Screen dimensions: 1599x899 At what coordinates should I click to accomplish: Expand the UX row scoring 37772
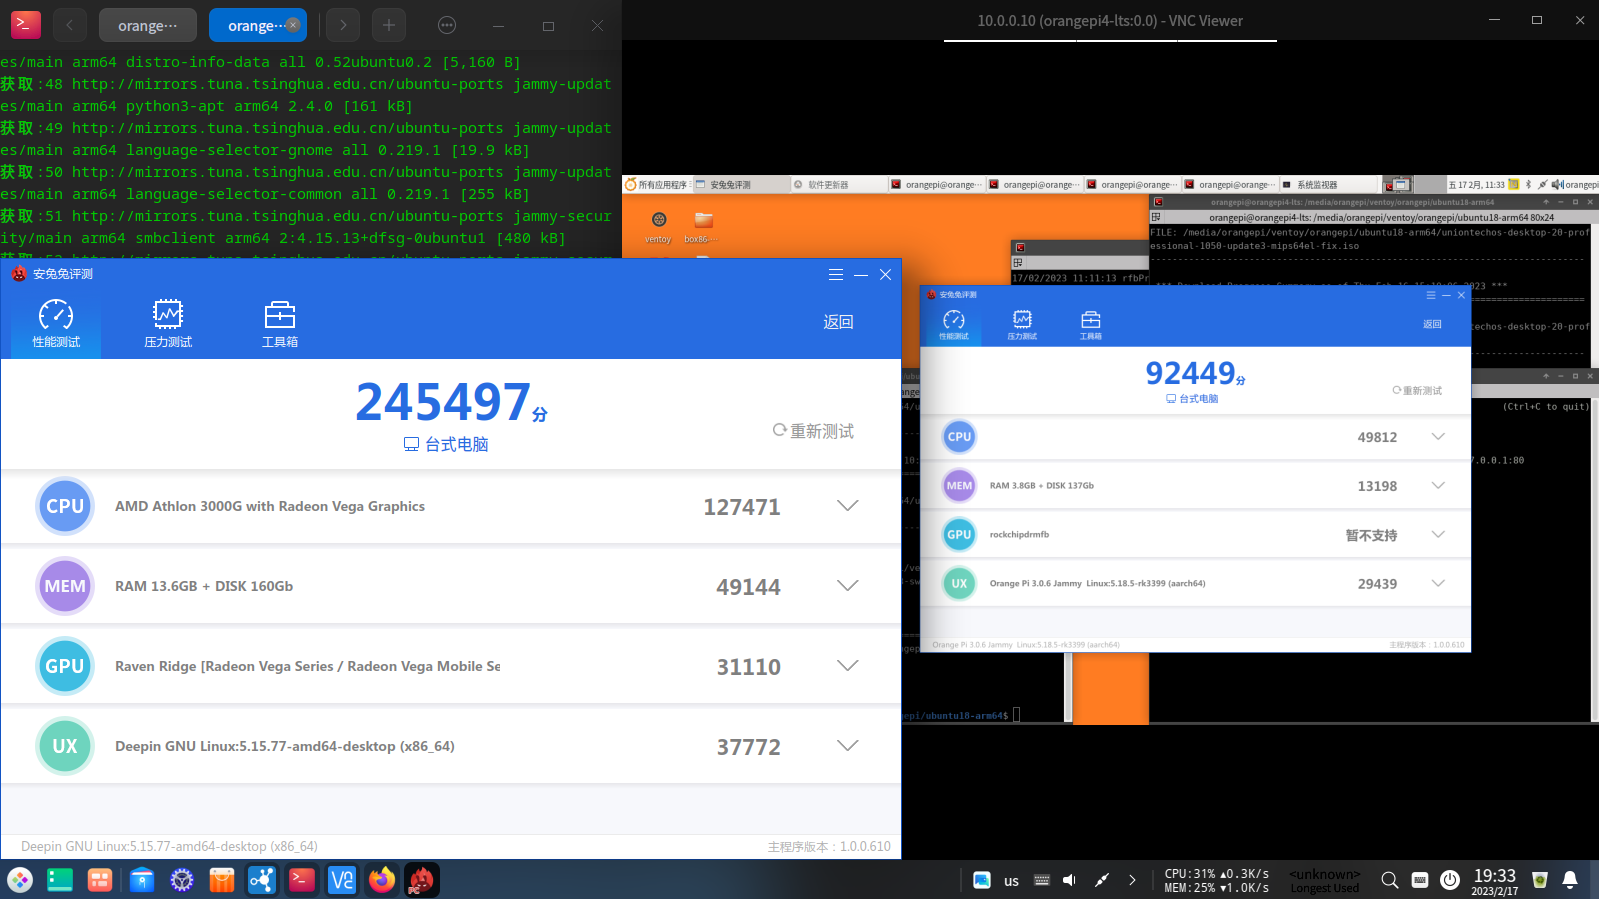(848, 746)
